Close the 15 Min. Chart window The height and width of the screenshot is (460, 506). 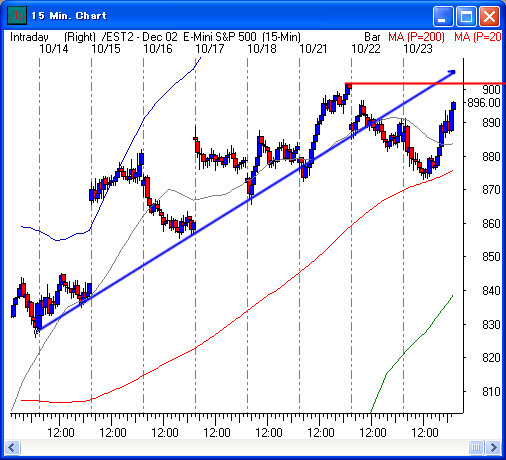click(x=489, y=16)
